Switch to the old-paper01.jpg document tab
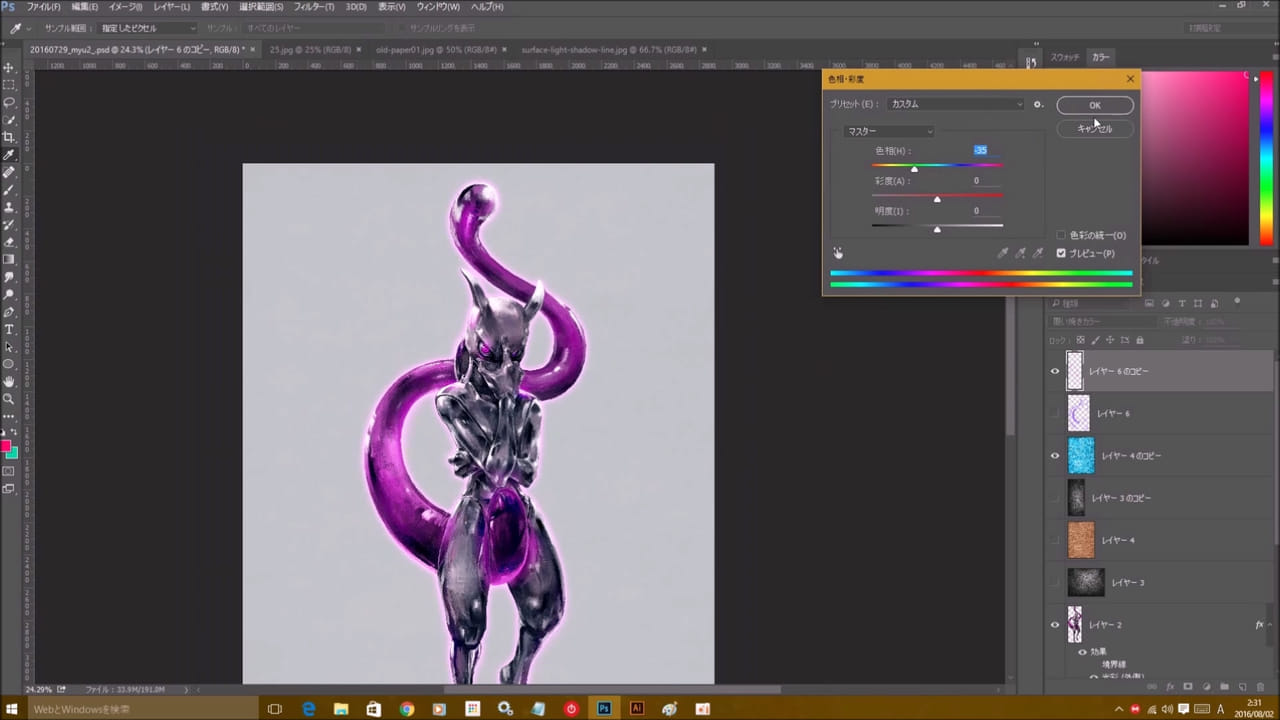Screen dimensions: 1280x720 tap(436, 49)
